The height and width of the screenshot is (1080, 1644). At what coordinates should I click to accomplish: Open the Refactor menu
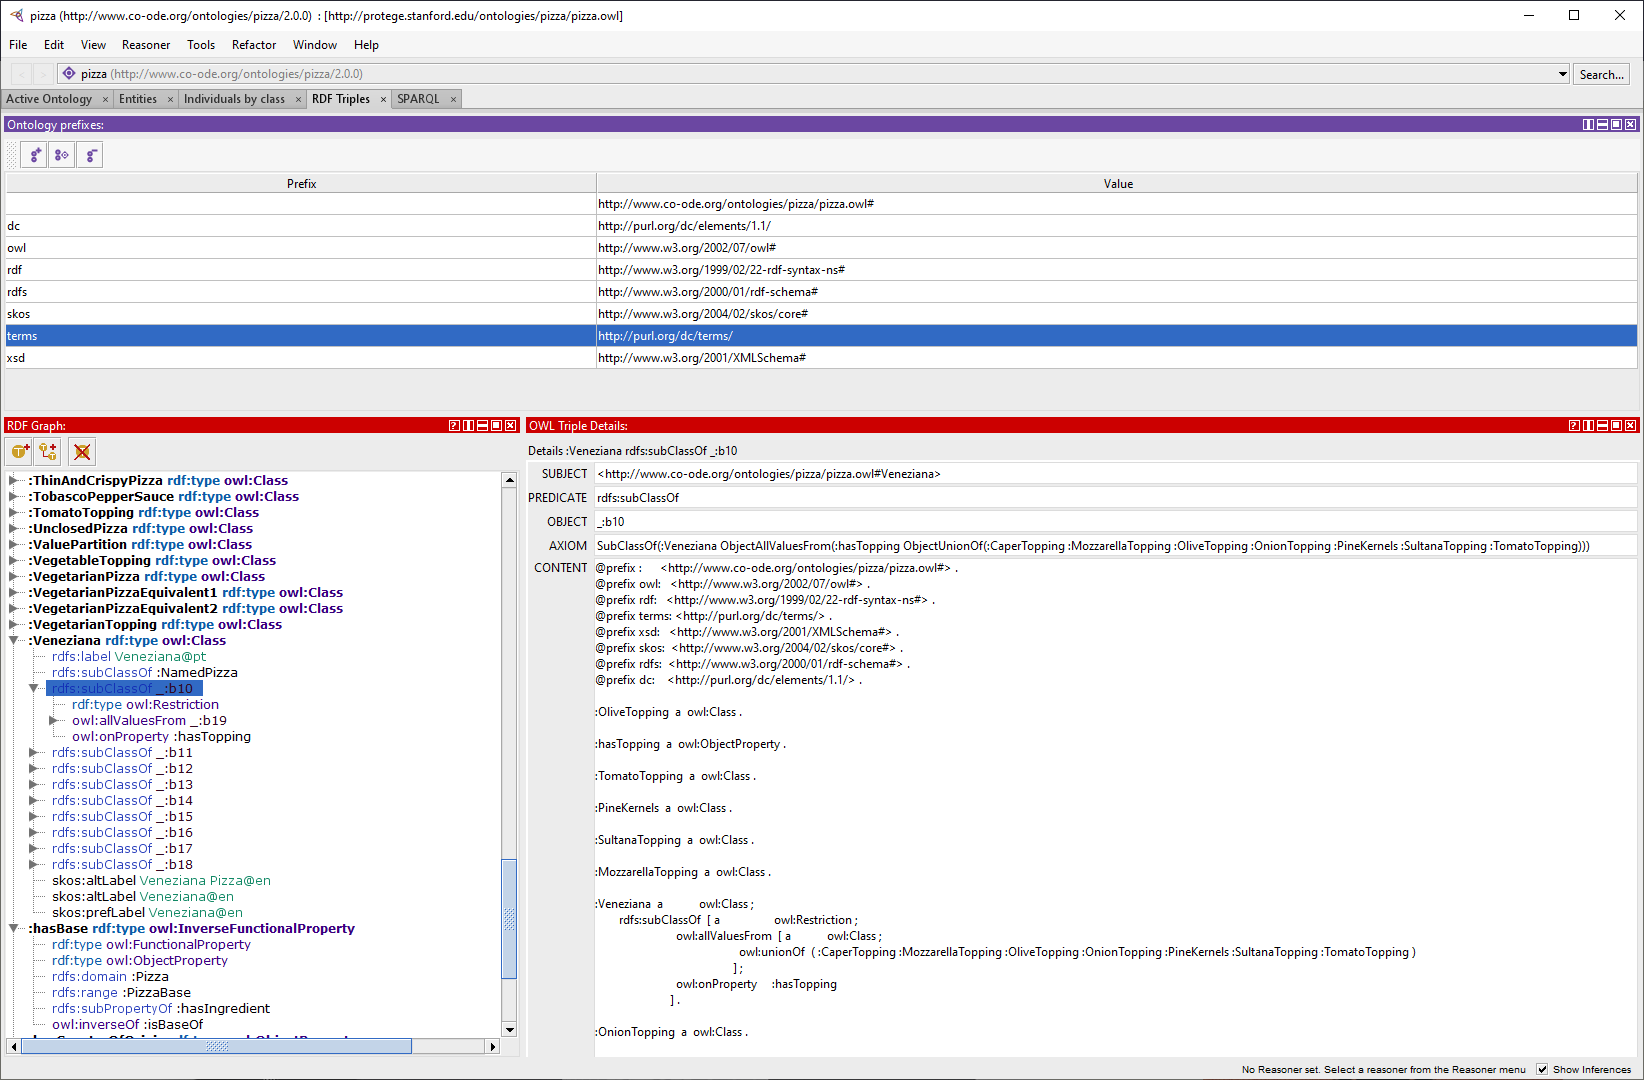[254, 45]
